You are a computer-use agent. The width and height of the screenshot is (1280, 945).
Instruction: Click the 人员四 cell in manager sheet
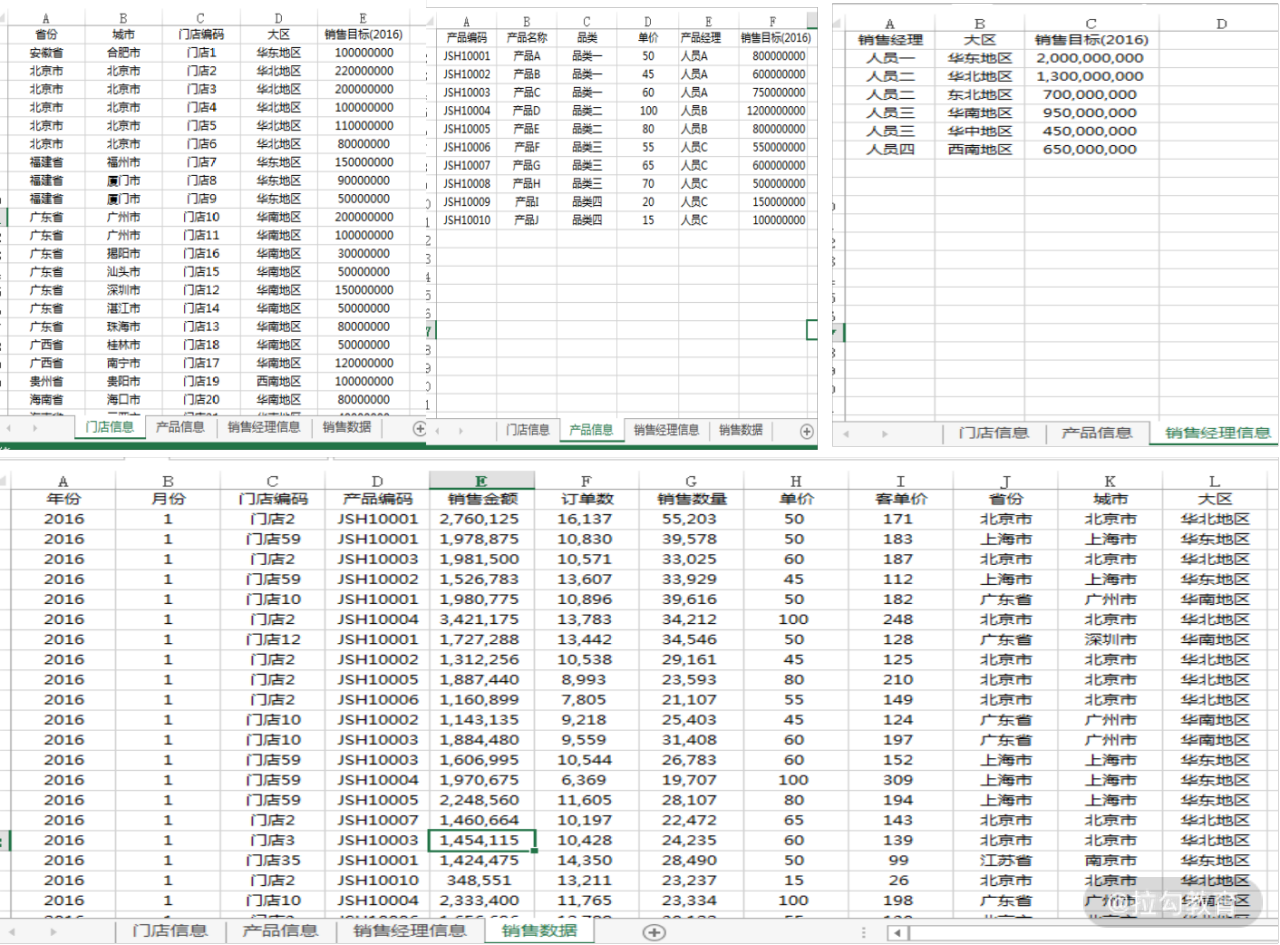[890, 149]
